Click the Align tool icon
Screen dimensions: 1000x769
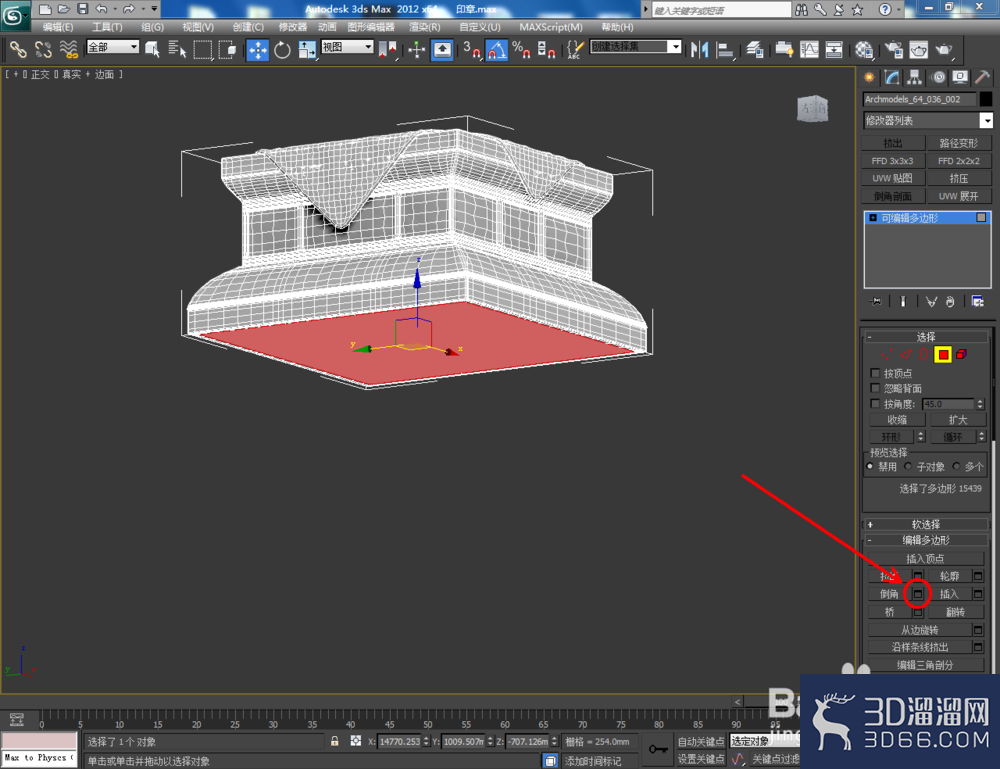coord(725,50)
